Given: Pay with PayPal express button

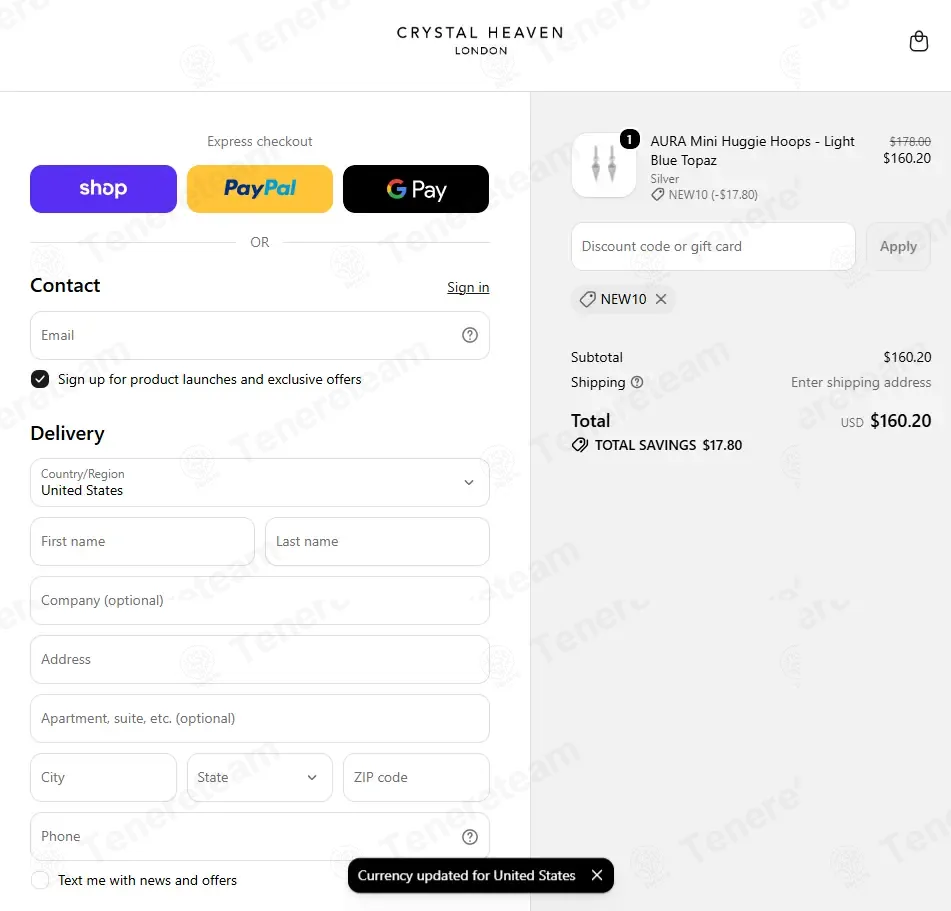Looking at the screenshot, I should (x=260, y=189).
